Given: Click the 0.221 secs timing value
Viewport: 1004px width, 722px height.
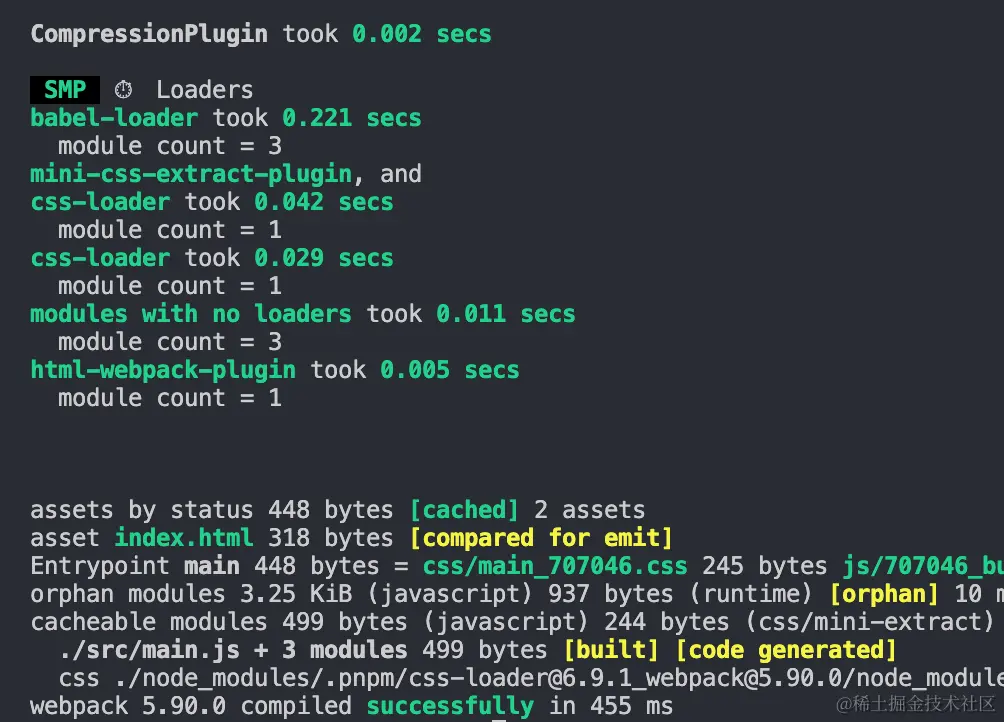Looking at the screenshot, I should [x=351, y=118].
